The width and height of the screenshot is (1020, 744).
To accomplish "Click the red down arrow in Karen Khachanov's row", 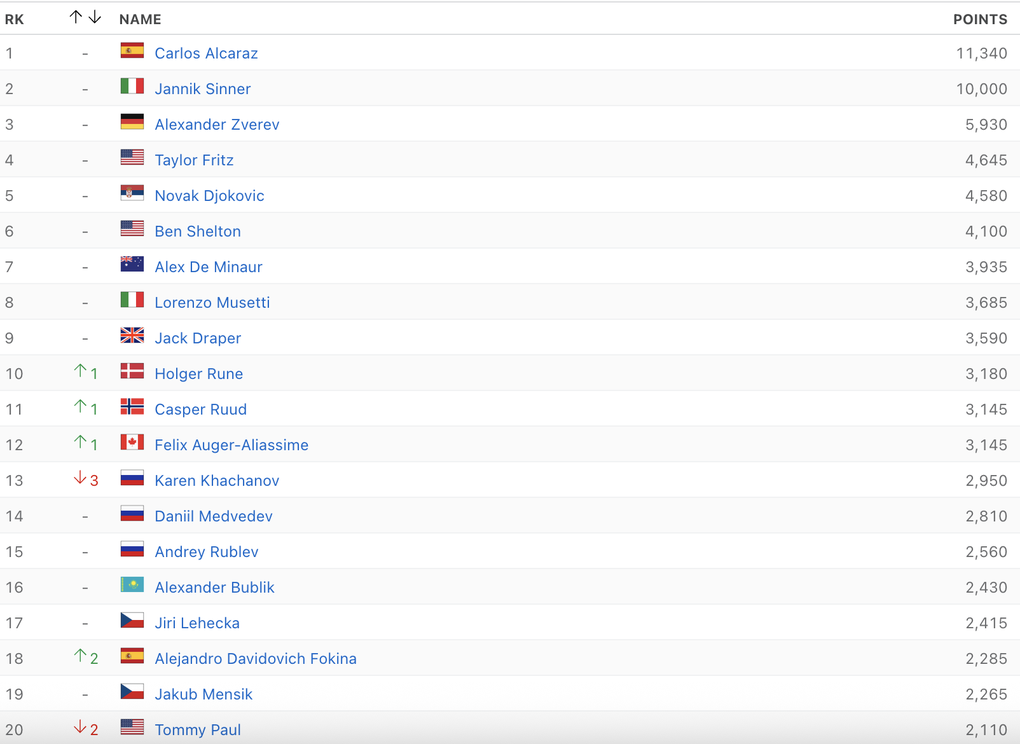I will 81,479.
